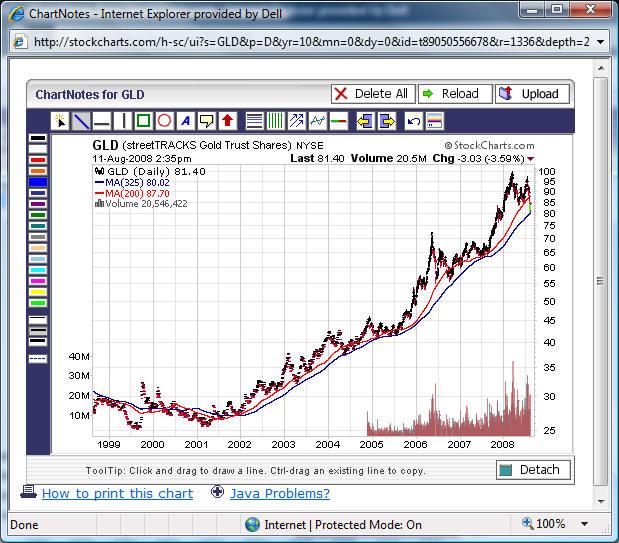Pick the red color swatch

[38, 159]
